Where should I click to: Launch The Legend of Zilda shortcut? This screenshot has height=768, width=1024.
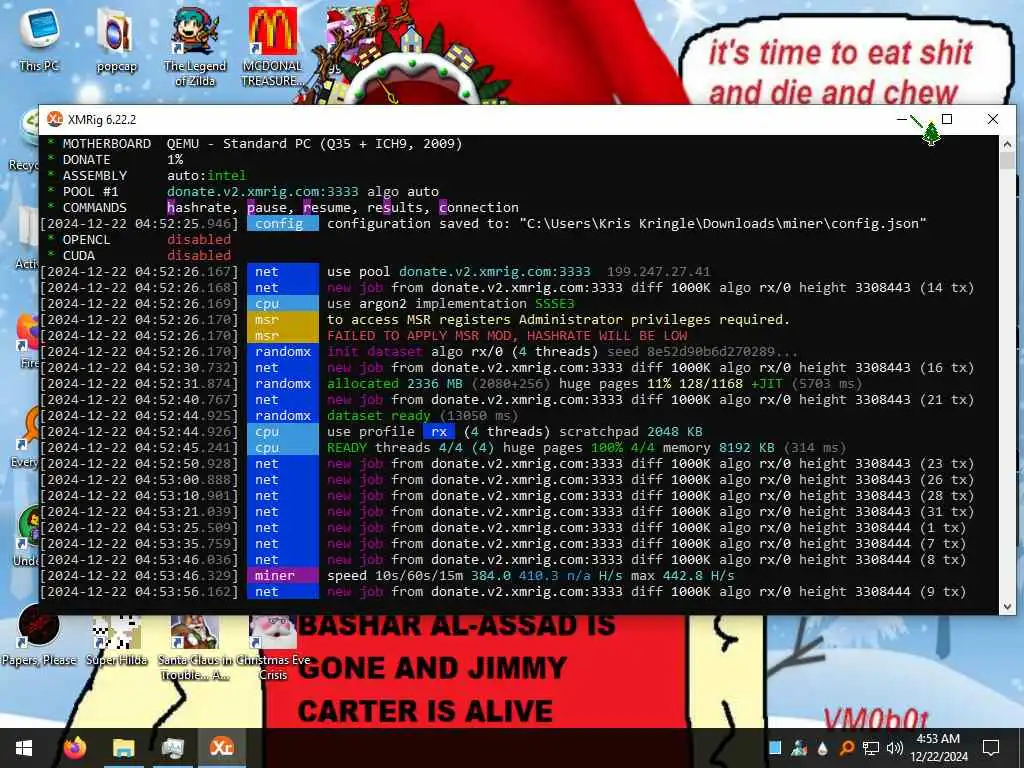(195, 47)
